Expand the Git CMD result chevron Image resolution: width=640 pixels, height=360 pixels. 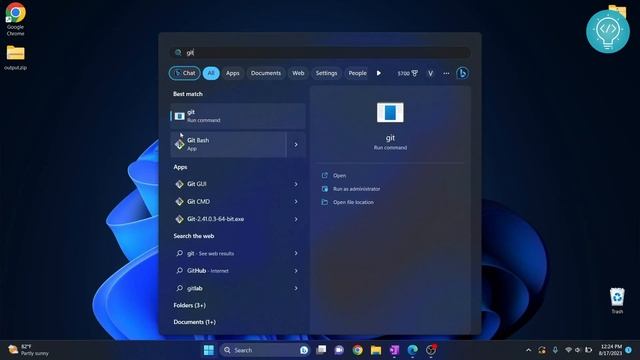click(x=296, y=202)
